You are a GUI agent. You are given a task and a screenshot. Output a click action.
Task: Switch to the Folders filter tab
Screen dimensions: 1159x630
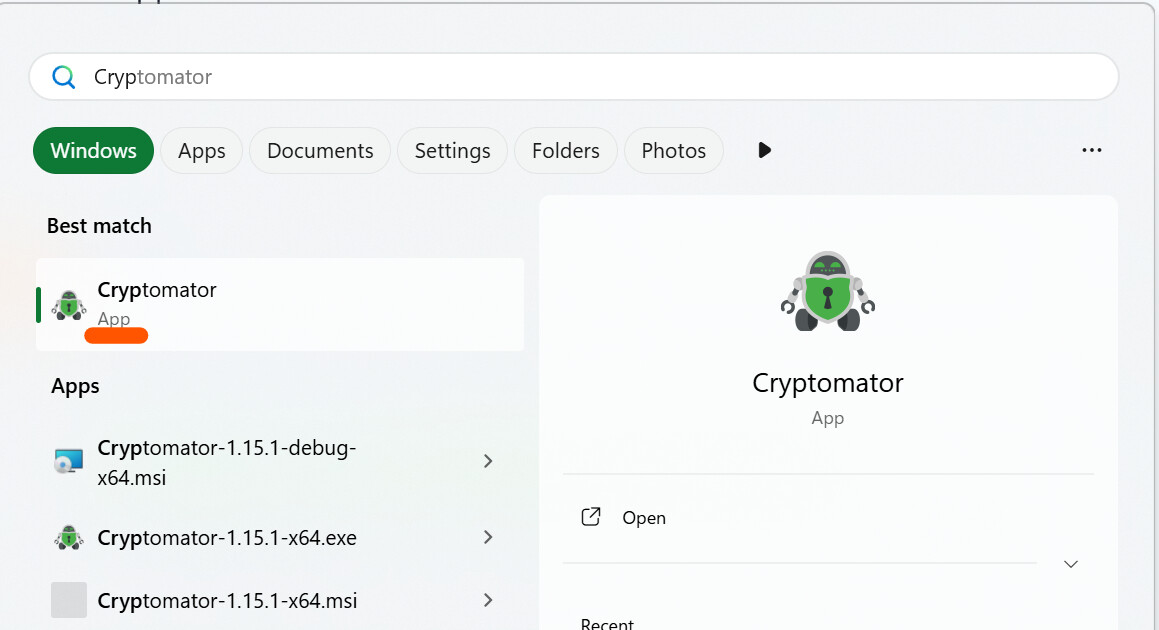pos(565,151)
